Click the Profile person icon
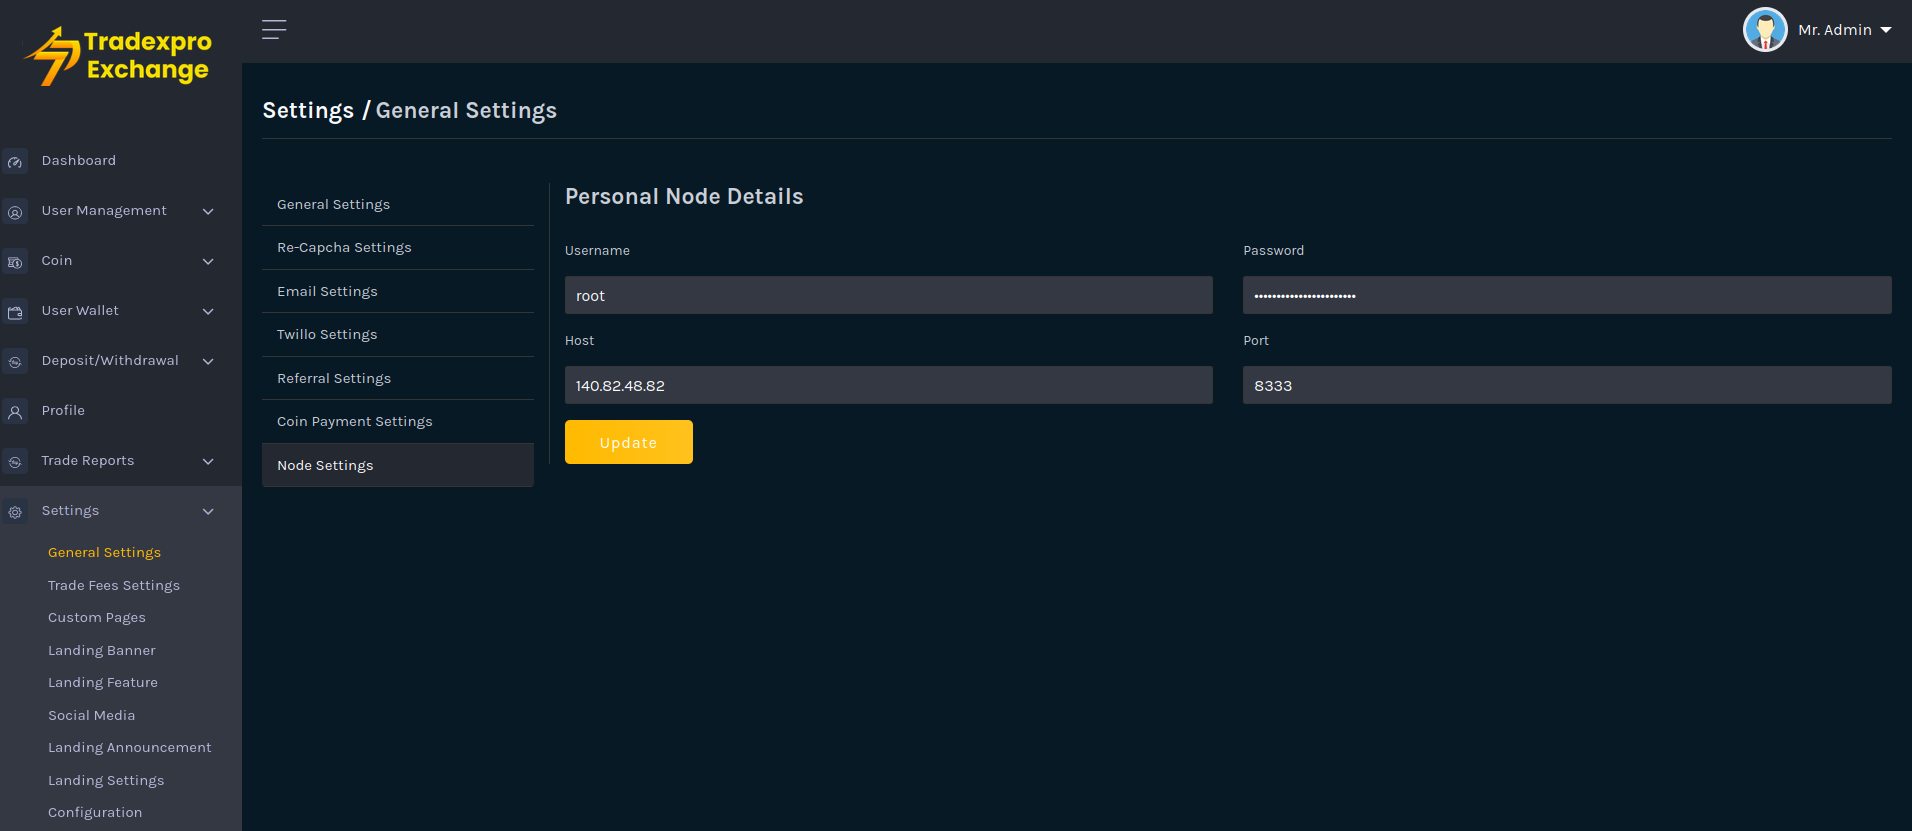This screenshot has height=831, width=1912. tap(15, 412)
